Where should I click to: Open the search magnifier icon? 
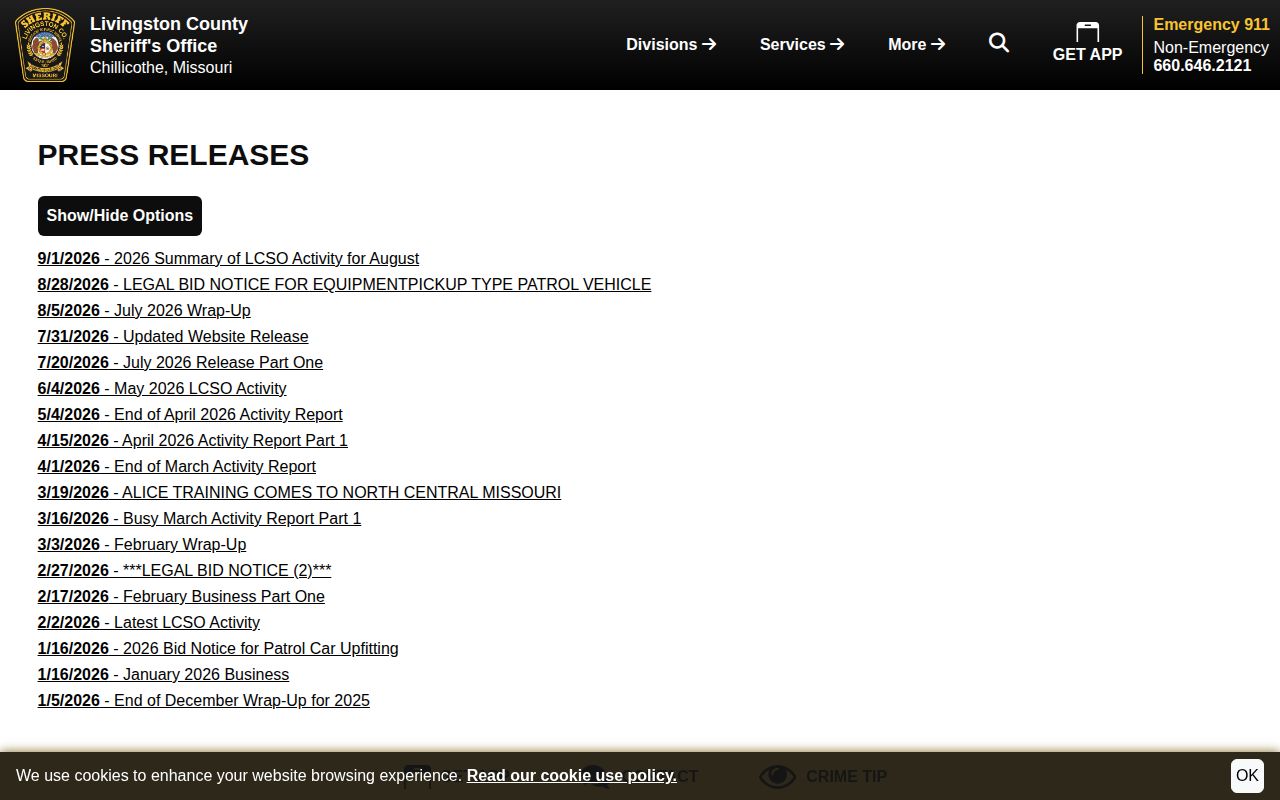(999, 43)
